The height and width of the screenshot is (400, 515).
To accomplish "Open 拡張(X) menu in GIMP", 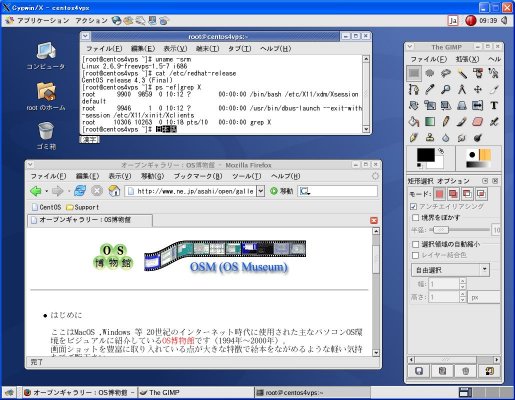I will [467, 59].
